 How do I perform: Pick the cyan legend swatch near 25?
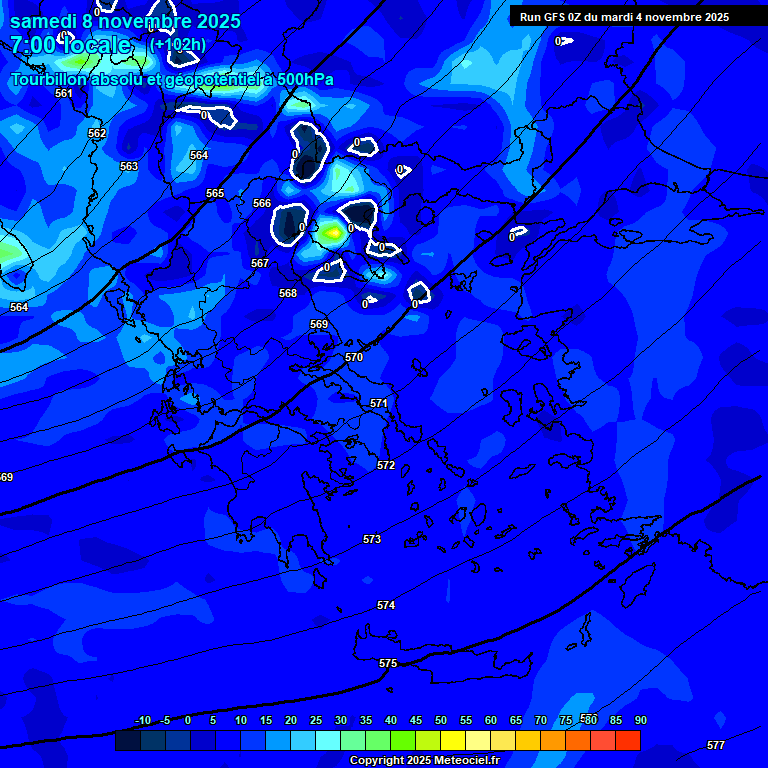click(327, 741)
